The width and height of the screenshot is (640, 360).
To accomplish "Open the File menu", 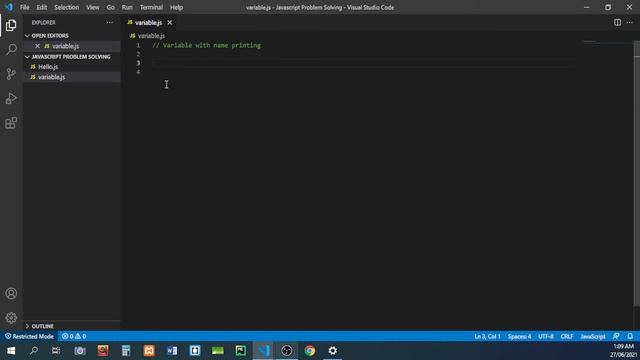I will 24,7.
